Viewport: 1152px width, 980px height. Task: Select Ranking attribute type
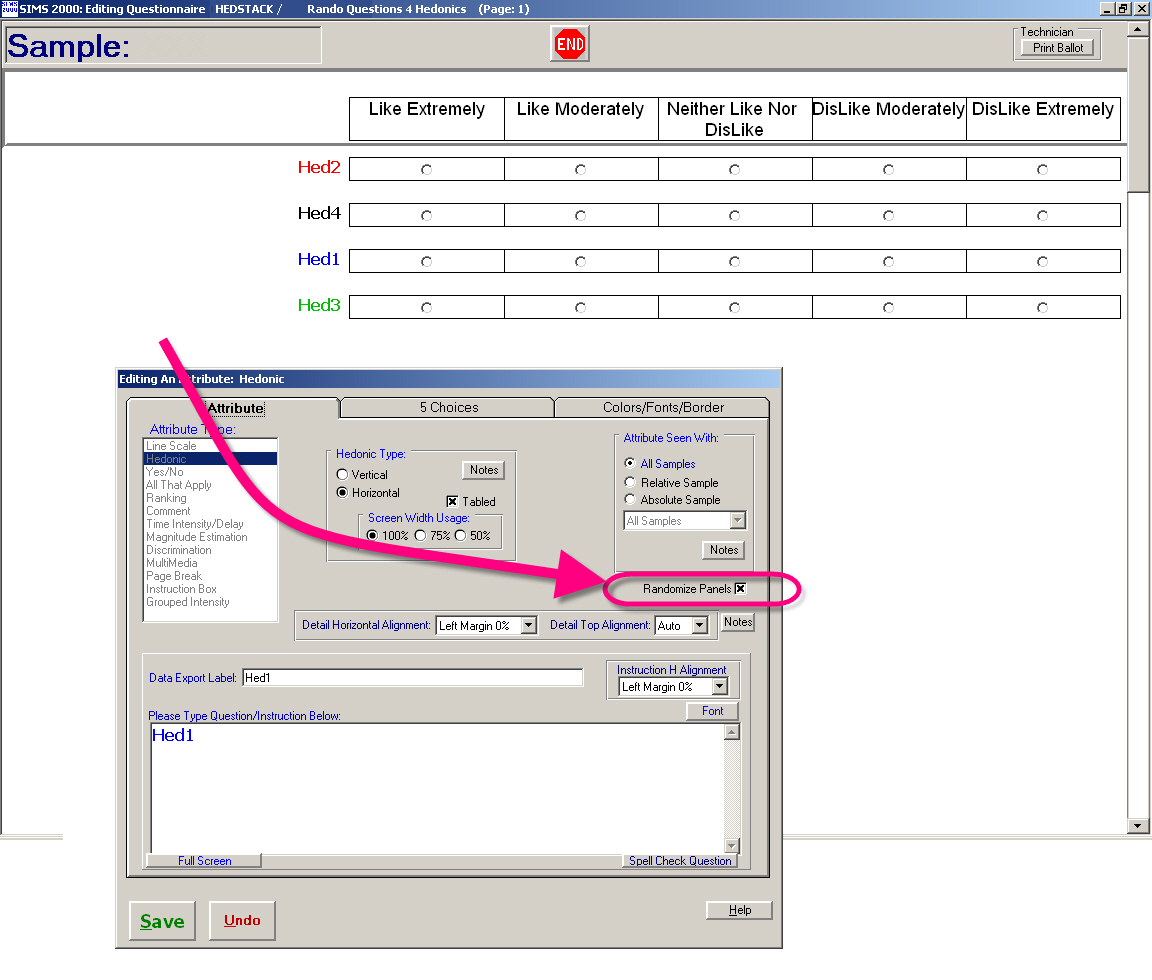210,498
